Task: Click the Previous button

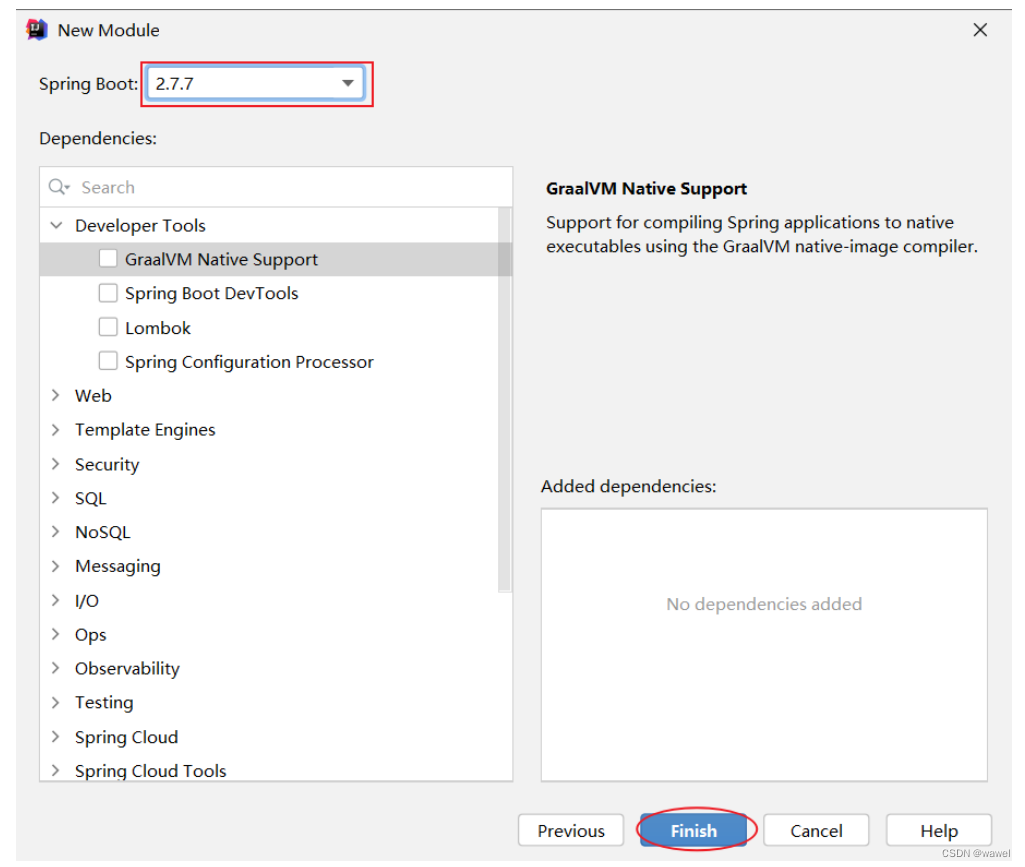Action: tap(571, 830)
